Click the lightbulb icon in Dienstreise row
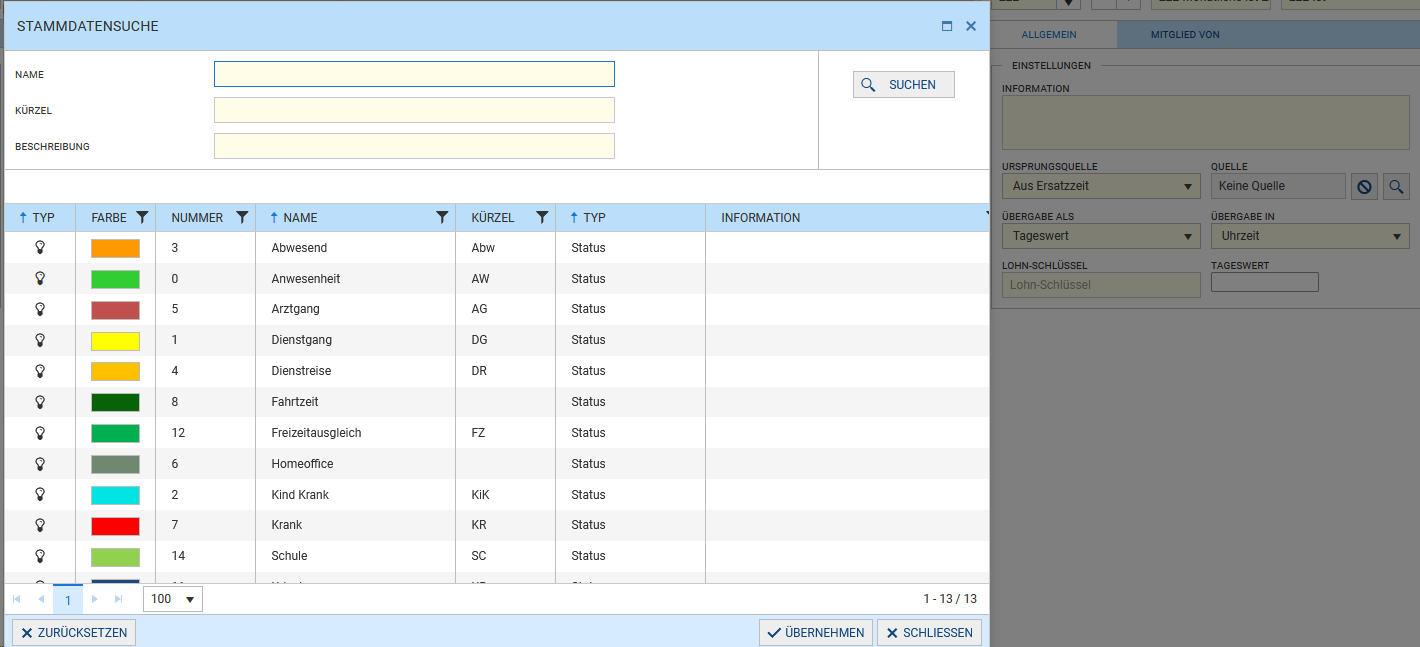This screenshot has width=1420, height=647. (40, 371)
